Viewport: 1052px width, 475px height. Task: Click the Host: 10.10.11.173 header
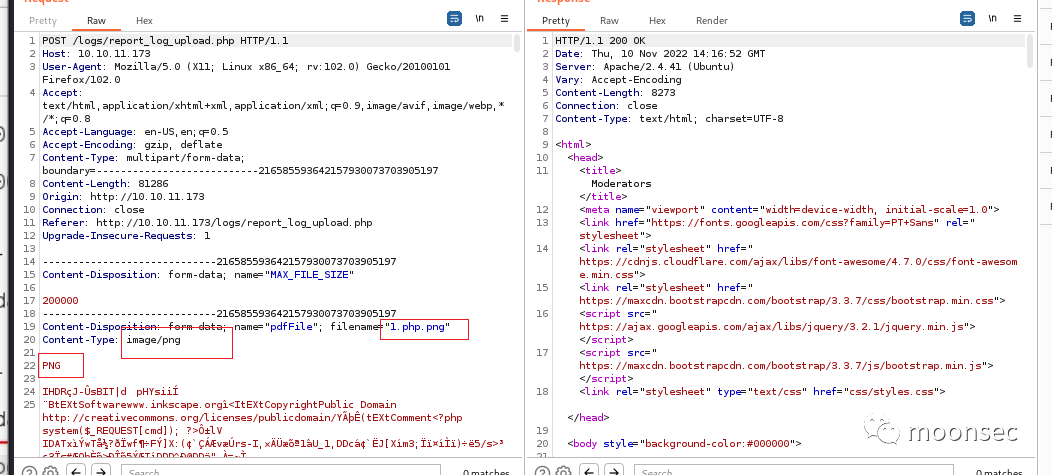click(96, 54)
